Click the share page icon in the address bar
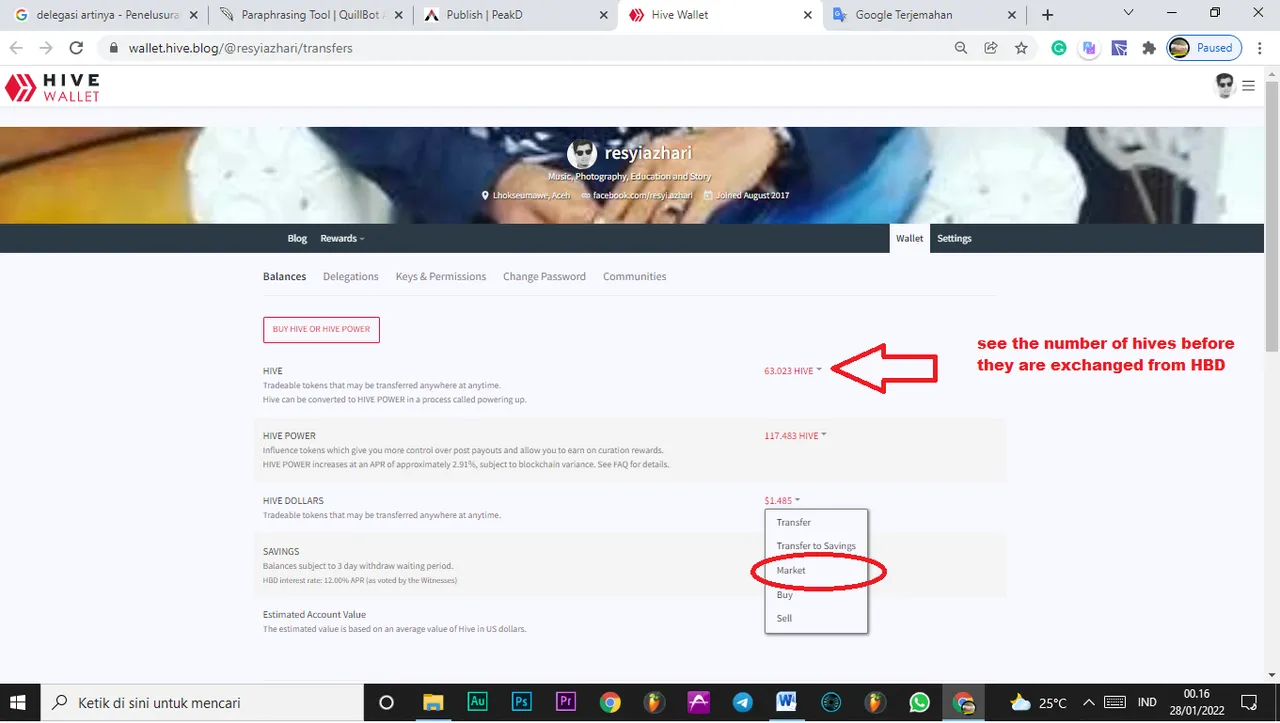1280x723 pixels. click(x=991, y=48)
